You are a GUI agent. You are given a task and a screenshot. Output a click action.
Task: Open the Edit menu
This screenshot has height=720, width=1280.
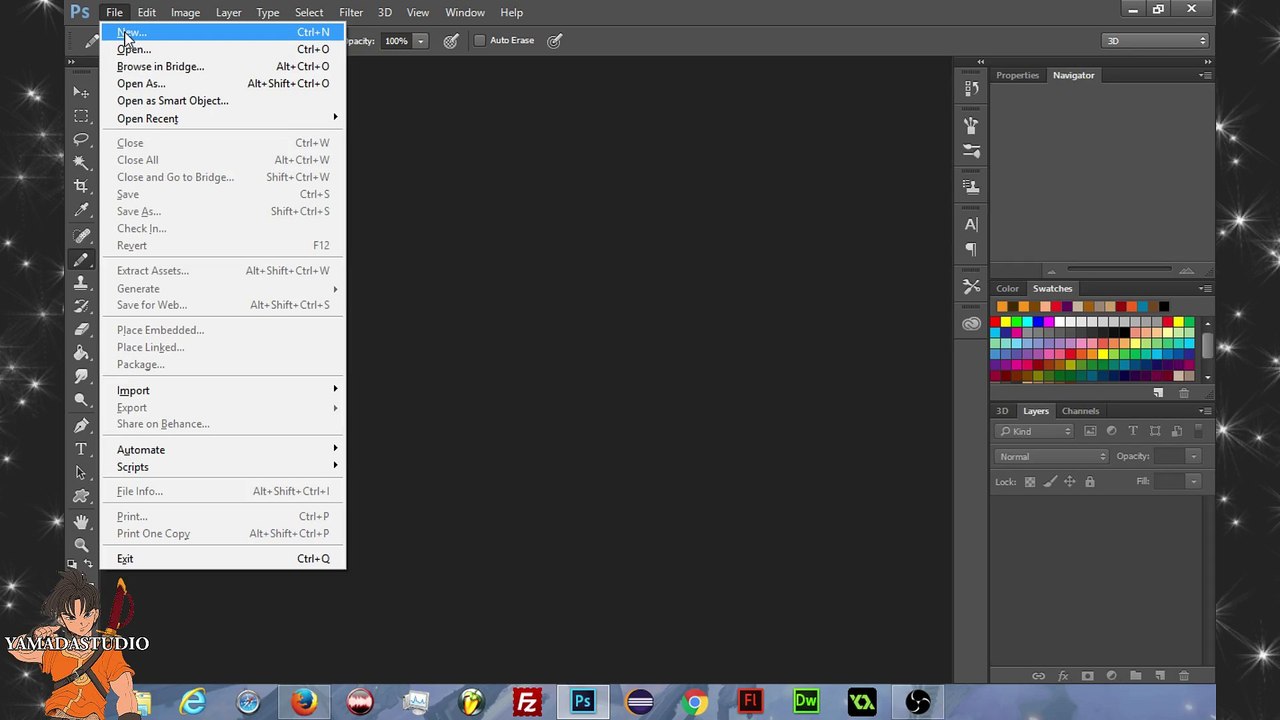[146, 12]
